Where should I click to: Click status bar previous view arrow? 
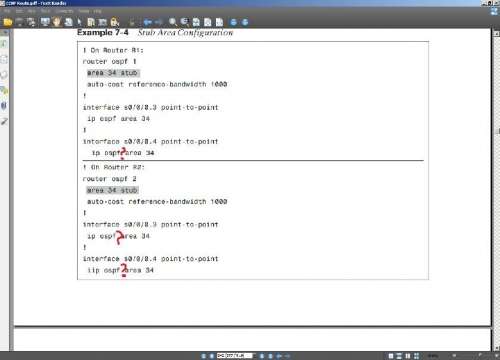tap(279, 356)
